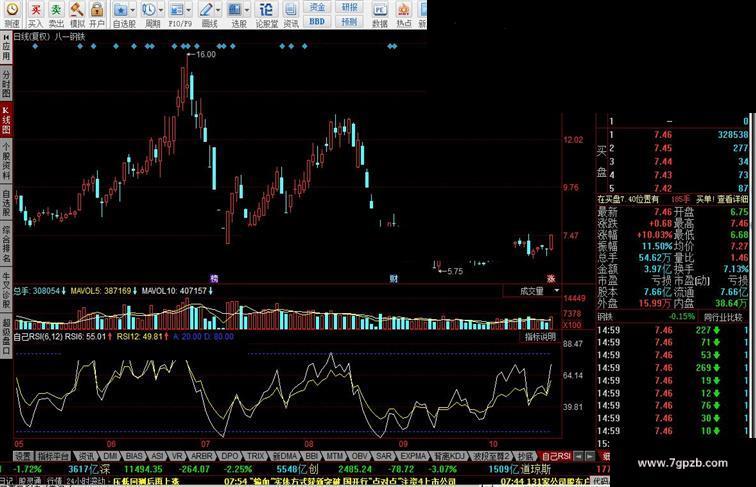Screen dimensions: 756x487
Task: Switch to the EXPMA indicator tab
Action: pyautogui.click(x=413, y=456)
